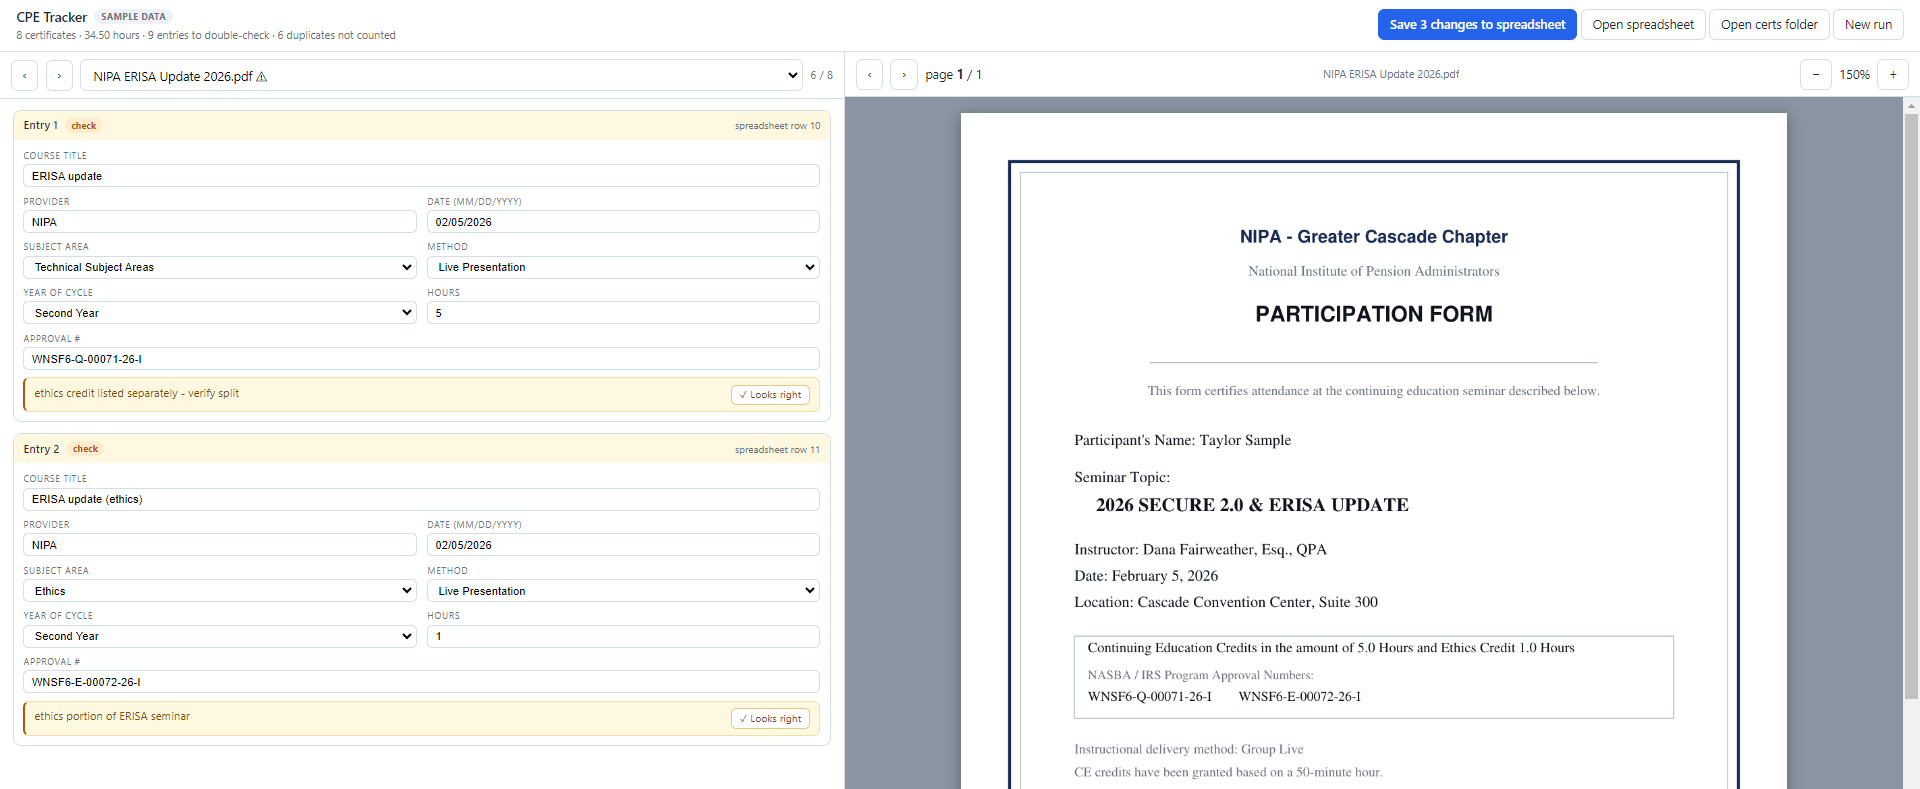Edit Entry 1 approval number field
1920x789 pixels.
(421, 359)
